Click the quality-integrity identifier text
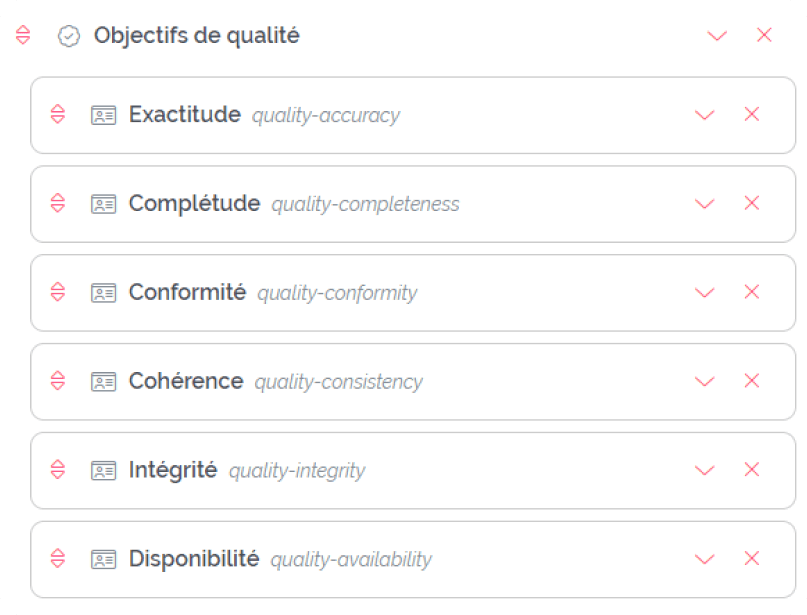This screenshot has height=615, width=807. point(297,471)
